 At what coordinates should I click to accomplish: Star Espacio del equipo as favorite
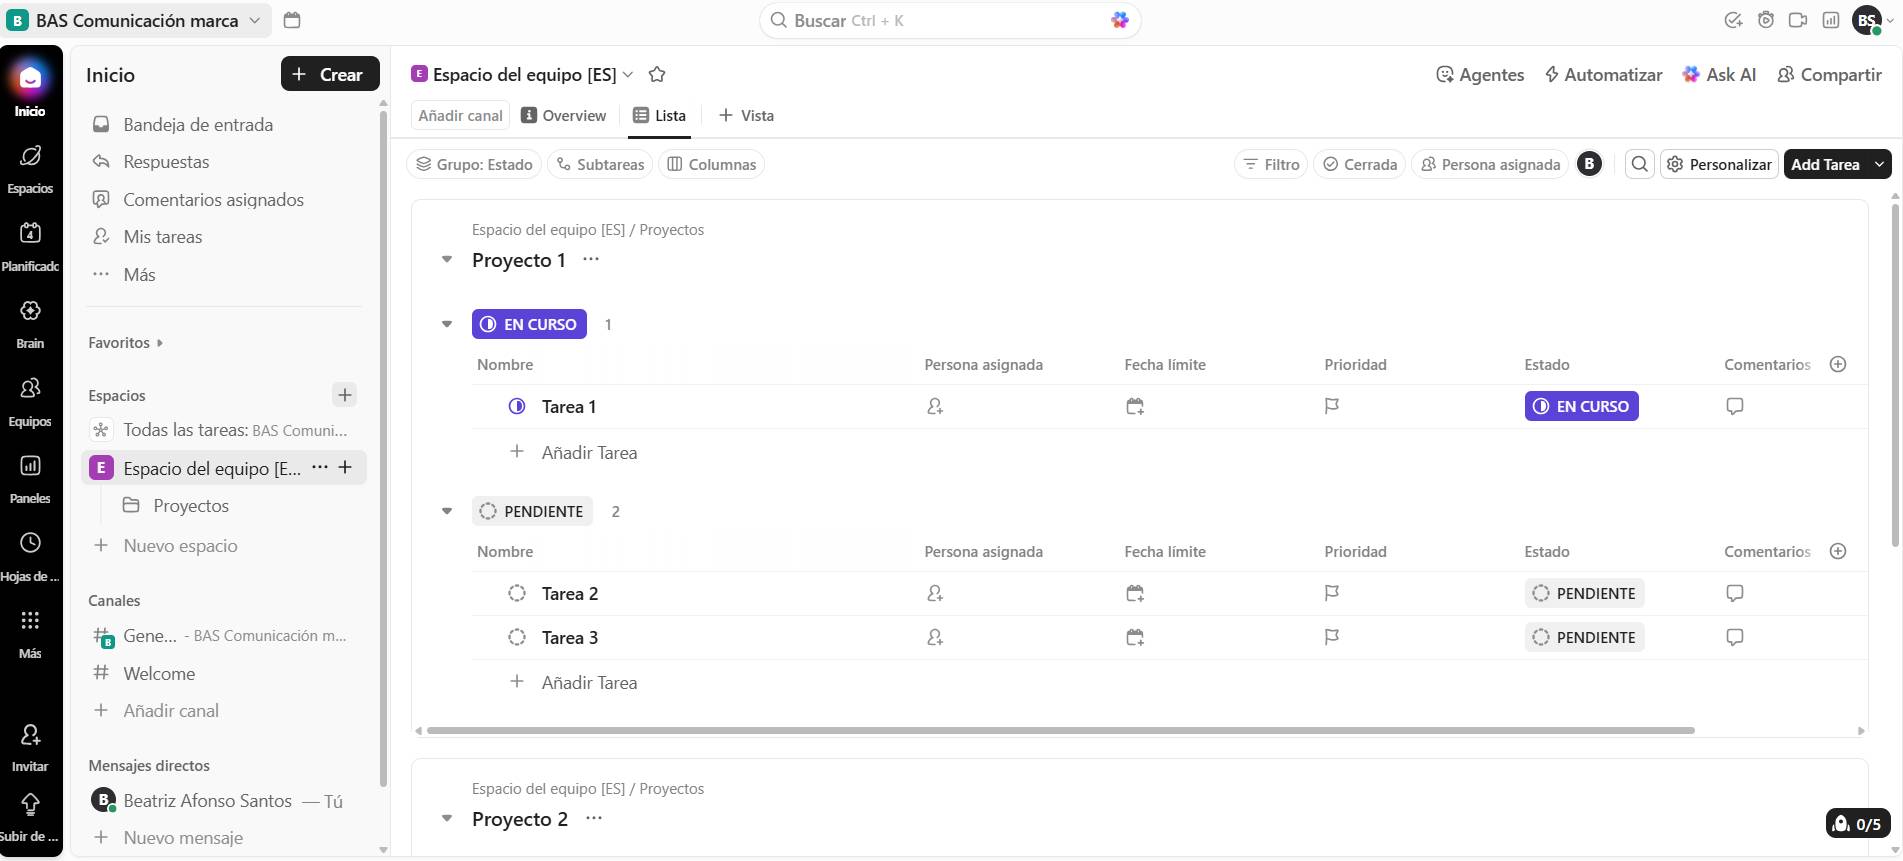coord(657,75)
